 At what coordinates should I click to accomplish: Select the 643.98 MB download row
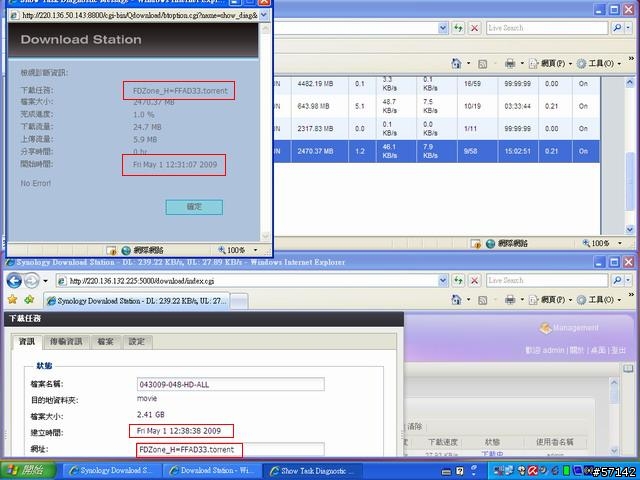click(x=437, y=106)
